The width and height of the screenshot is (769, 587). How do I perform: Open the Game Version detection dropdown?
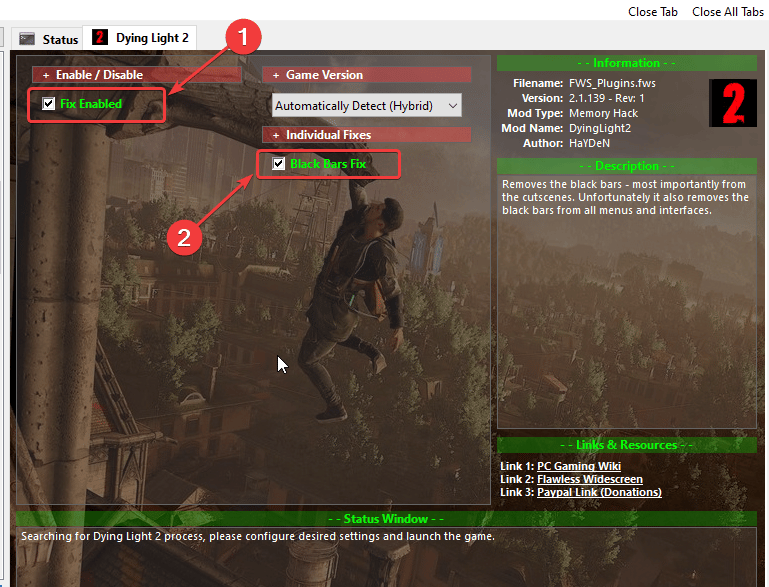coord(366,105)
